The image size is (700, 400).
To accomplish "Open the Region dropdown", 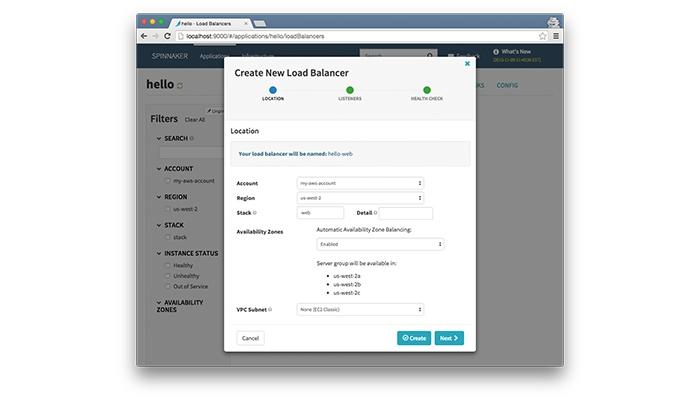I will pyautogui.click(x=360, y=198).
